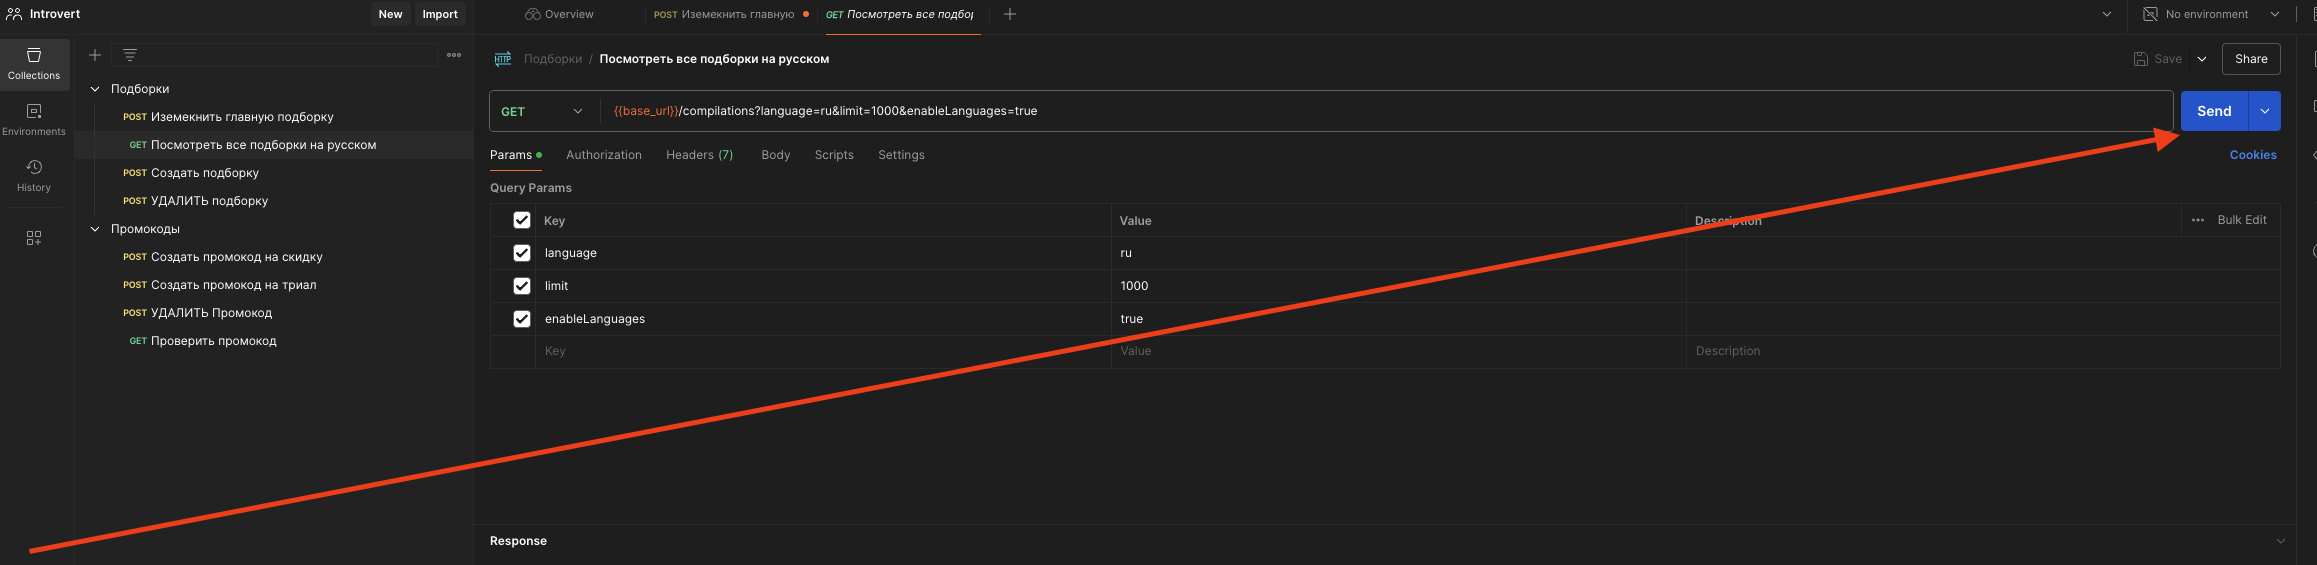Image resolution: width=2317 pixels, height=565 pixels.
Task: Disable the enableLanguages parameter checkbox
Action: click(522, 319)
